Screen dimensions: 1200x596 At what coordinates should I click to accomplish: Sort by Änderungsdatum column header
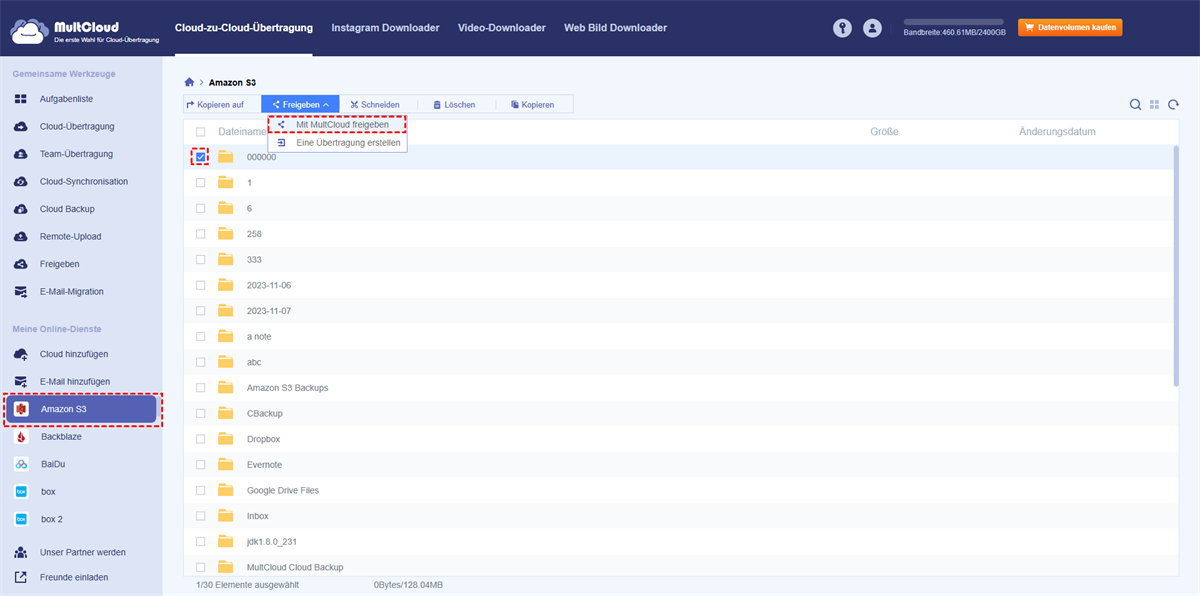[1057, 132]
